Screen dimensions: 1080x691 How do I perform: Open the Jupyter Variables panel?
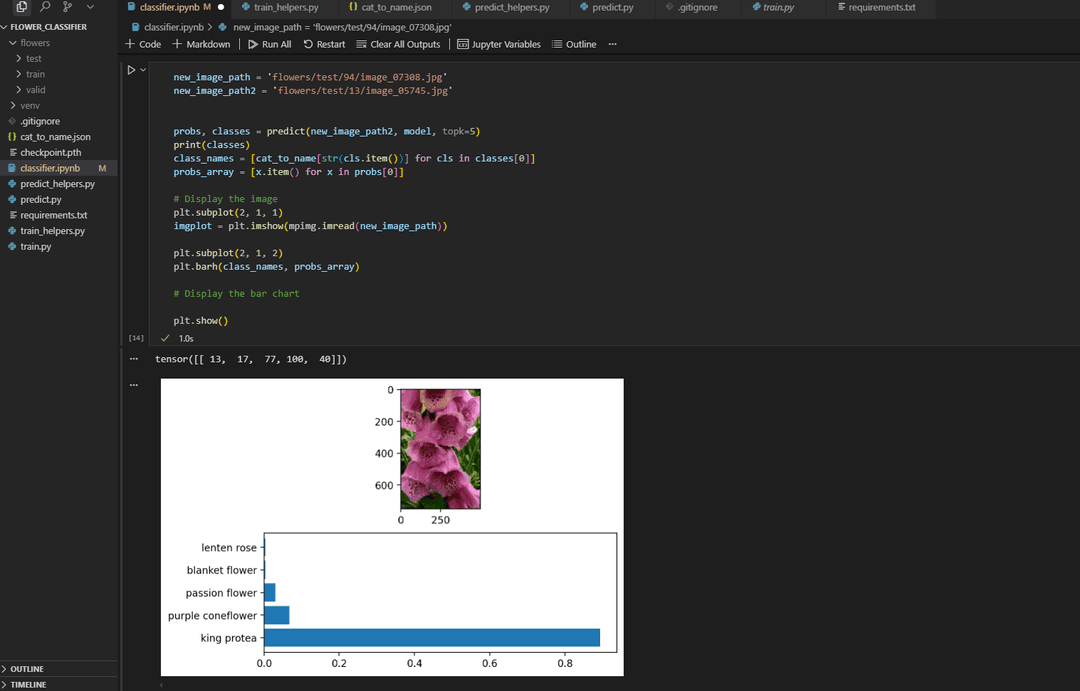[x=499, y=44]
